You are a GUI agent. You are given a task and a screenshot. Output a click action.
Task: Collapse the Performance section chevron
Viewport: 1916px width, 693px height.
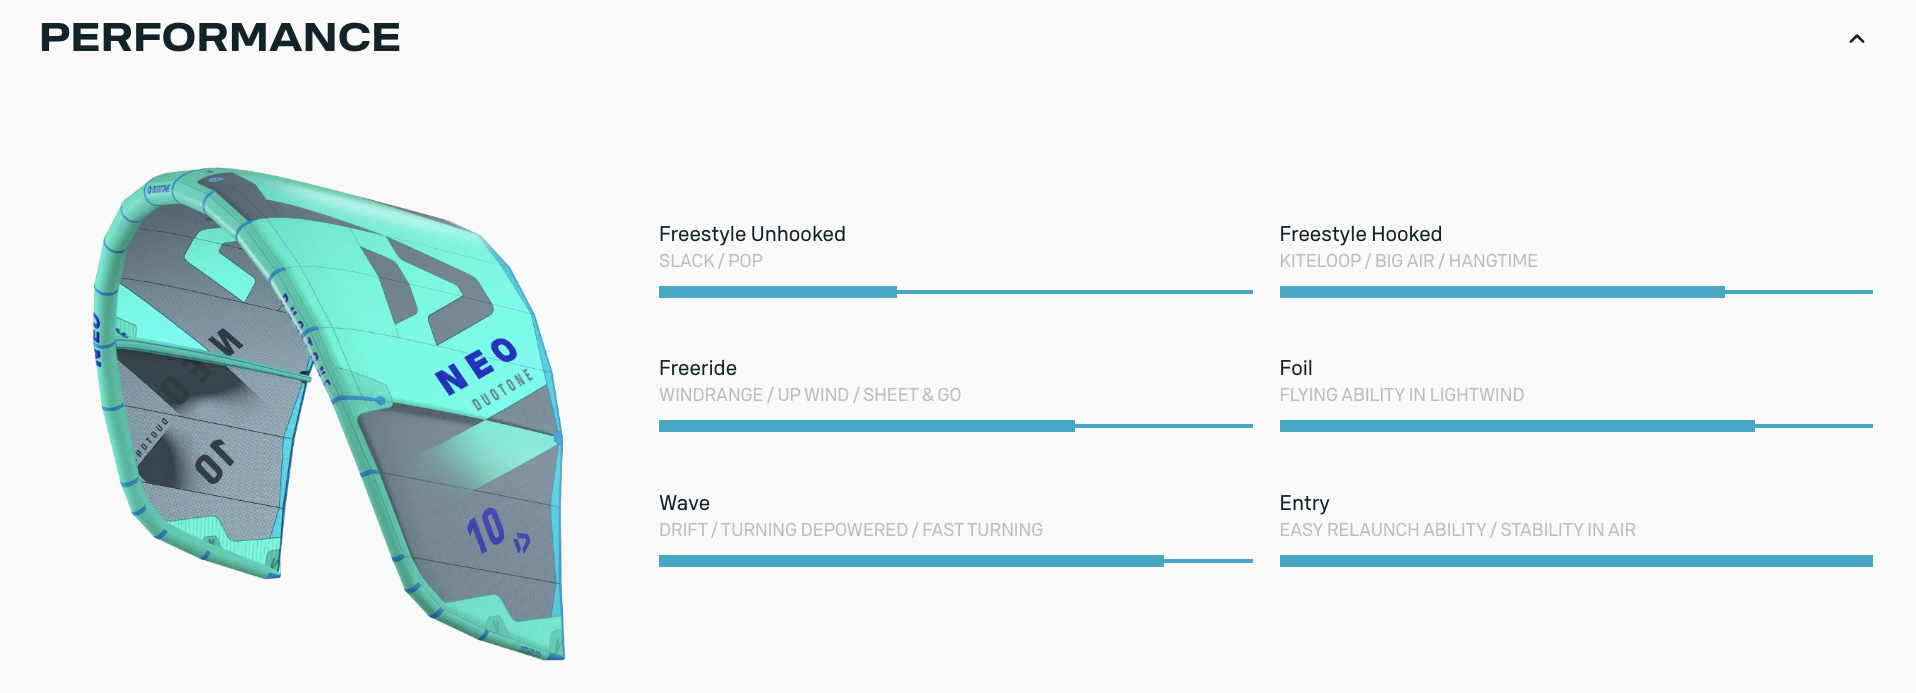pos(1857,39)
